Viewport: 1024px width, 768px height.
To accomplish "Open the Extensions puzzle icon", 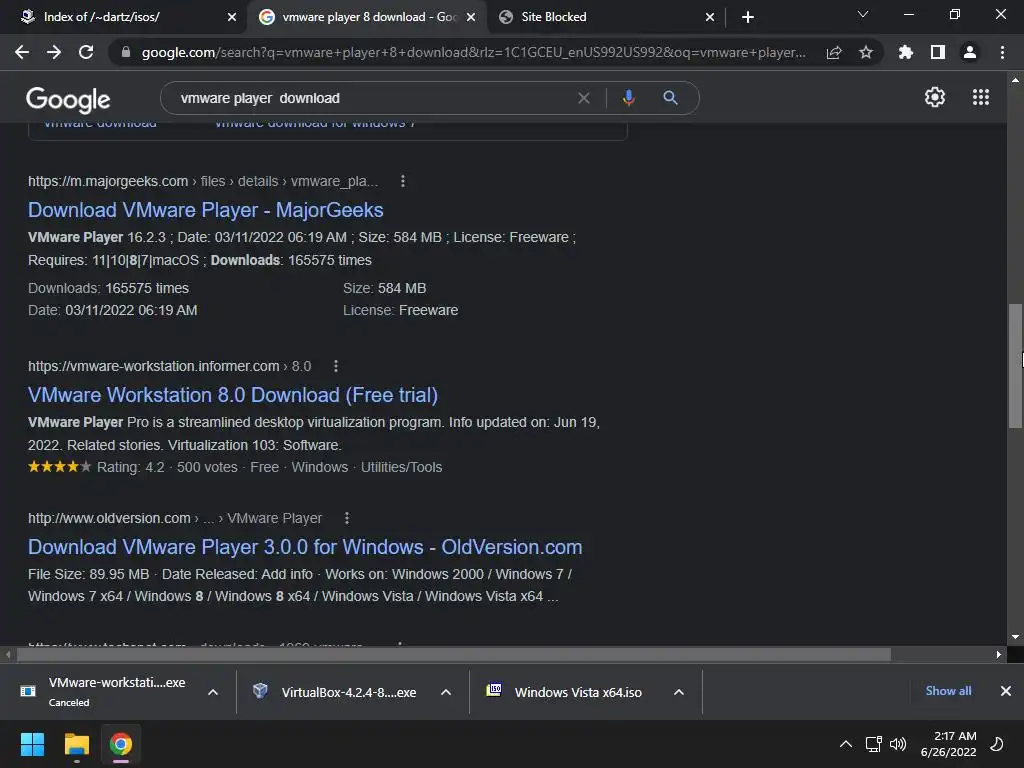I will (x=905, y=52).
